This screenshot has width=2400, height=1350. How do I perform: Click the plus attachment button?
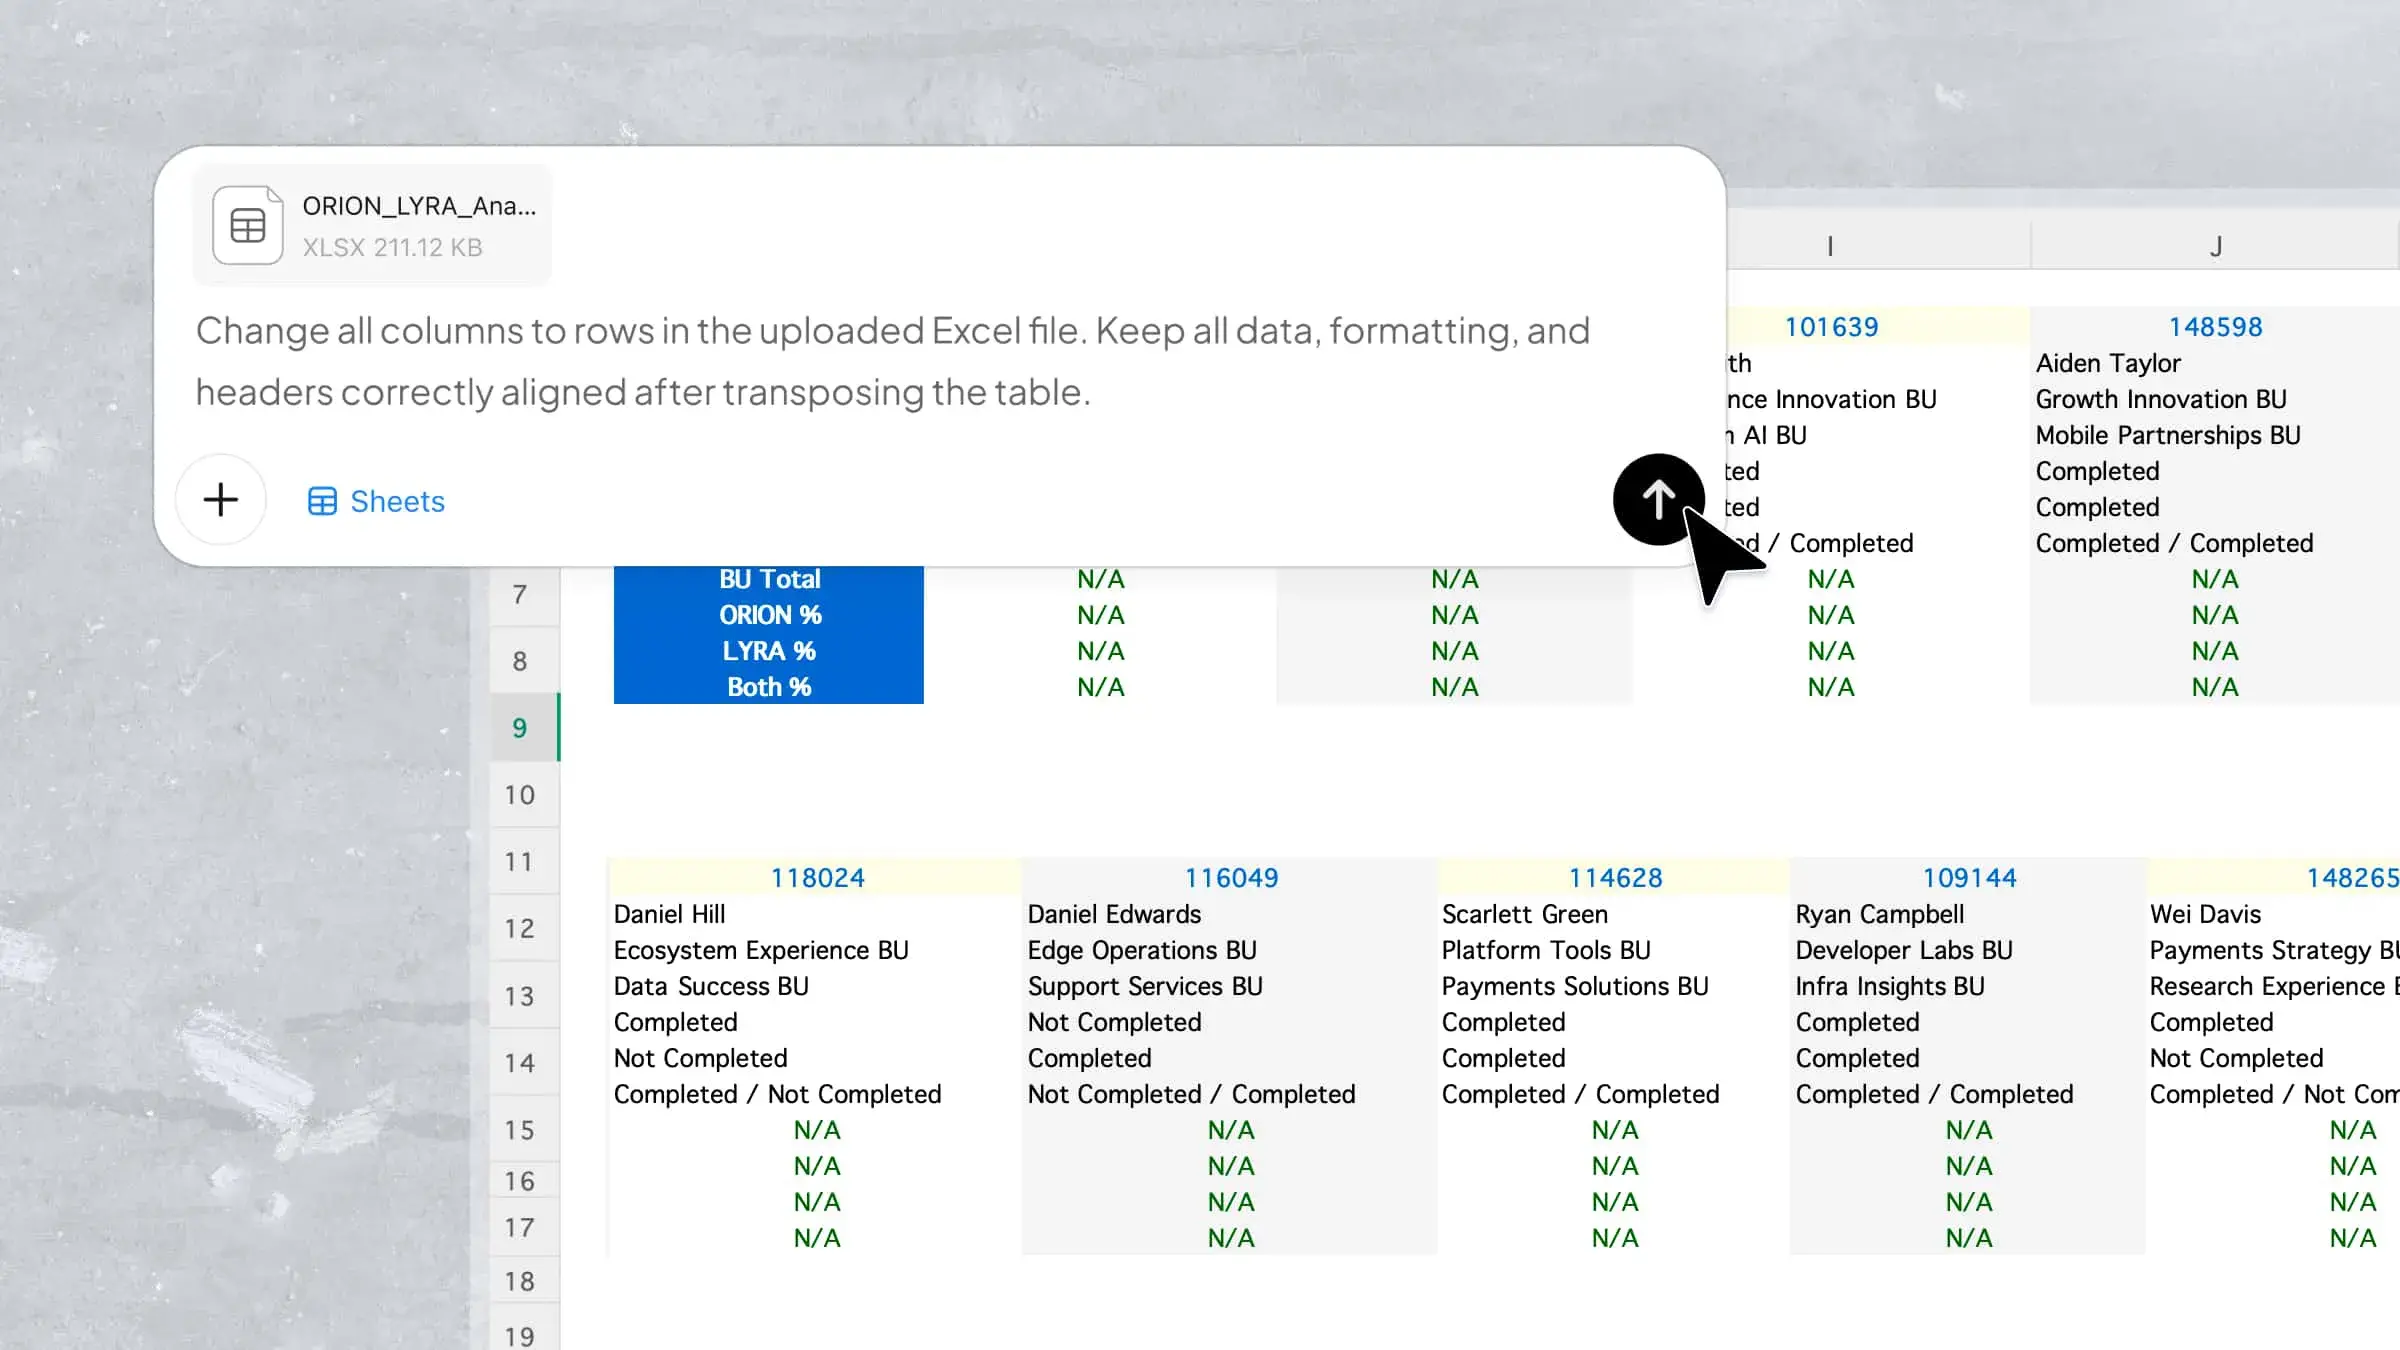221,499
